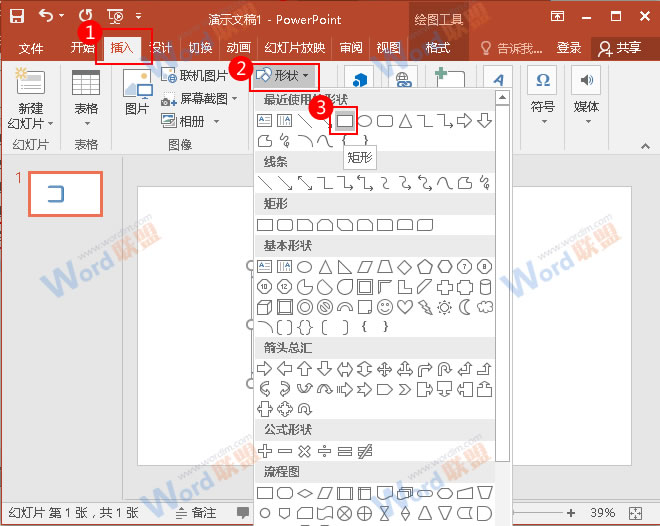
Task: Select the division sign in 公式形状
Action: [x=325, y=452]
